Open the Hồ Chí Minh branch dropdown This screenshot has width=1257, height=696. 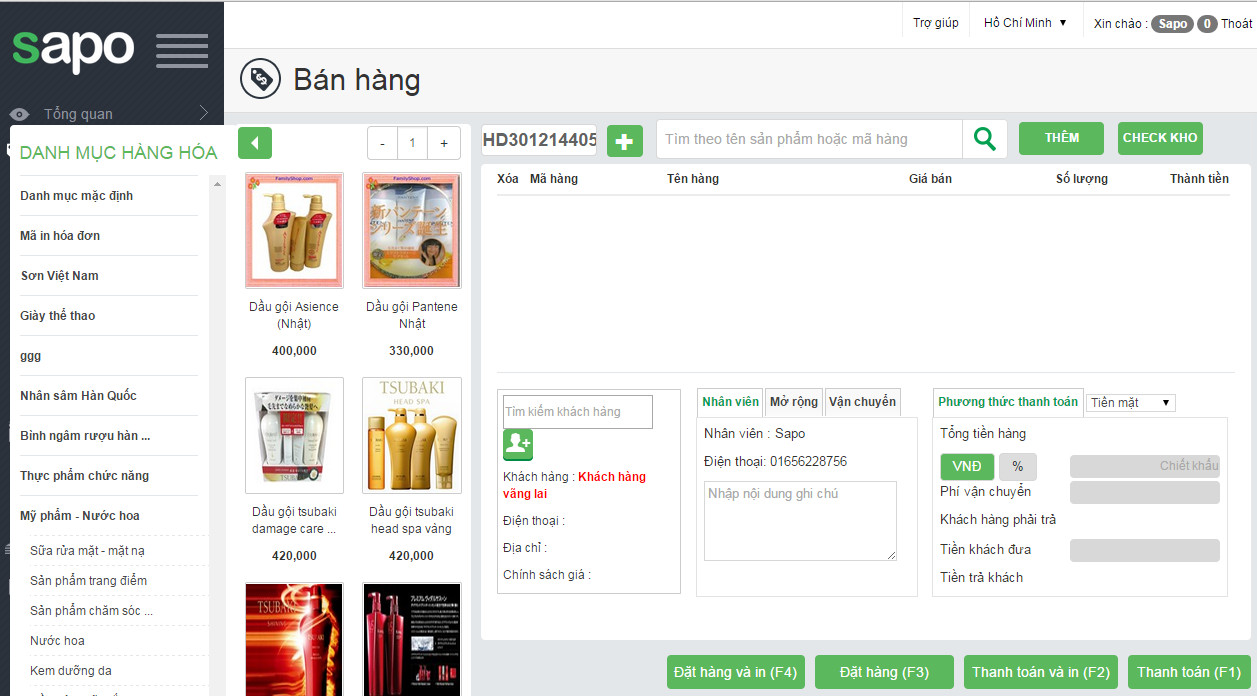click(1025, 23)
